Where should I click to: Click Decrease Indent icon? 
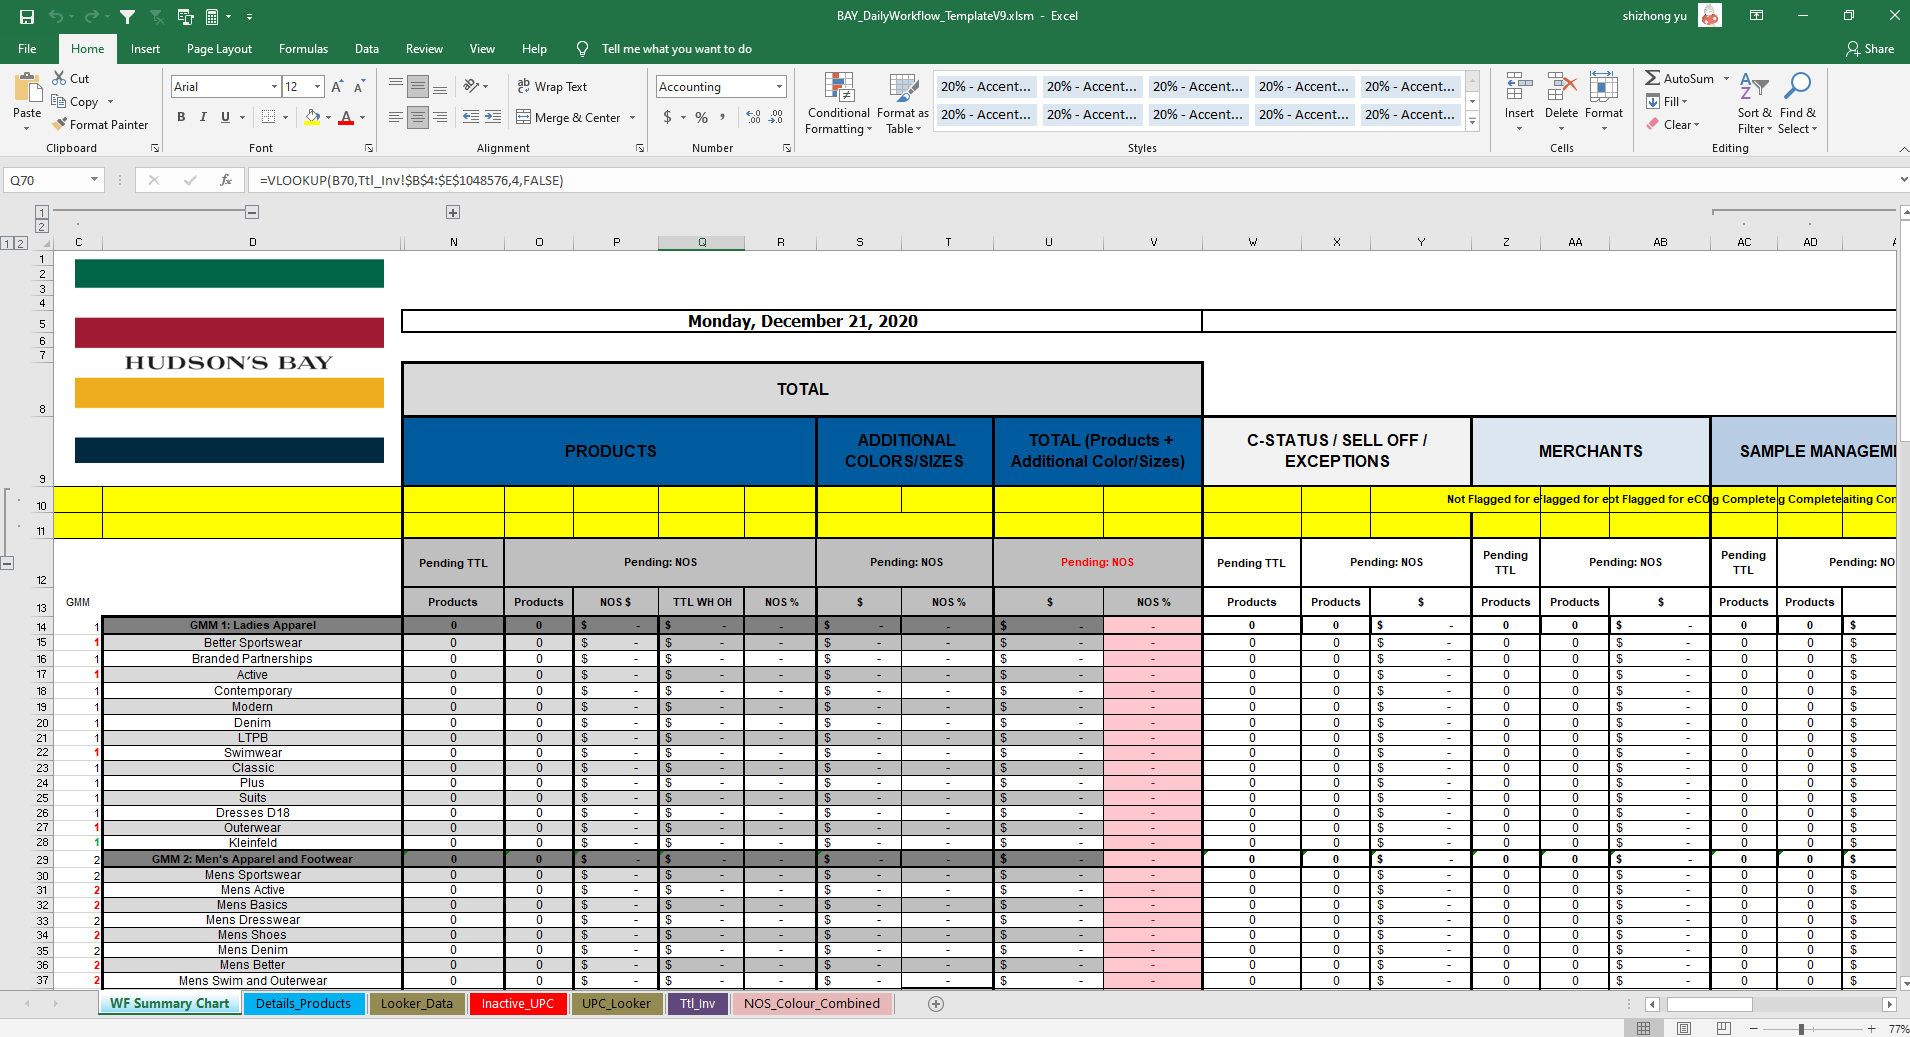coord(471,117)
